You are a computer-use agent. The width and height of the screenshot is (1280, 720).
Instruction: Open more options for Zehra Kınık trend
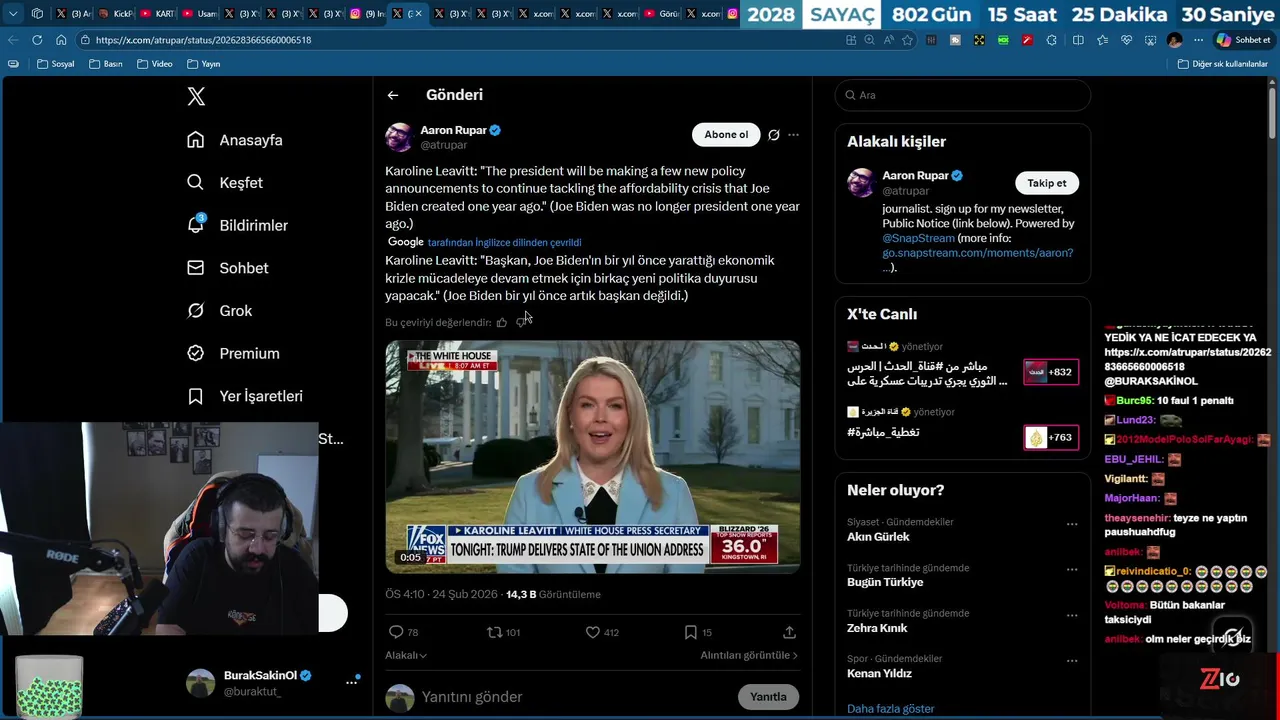(x=1072, y=615)
